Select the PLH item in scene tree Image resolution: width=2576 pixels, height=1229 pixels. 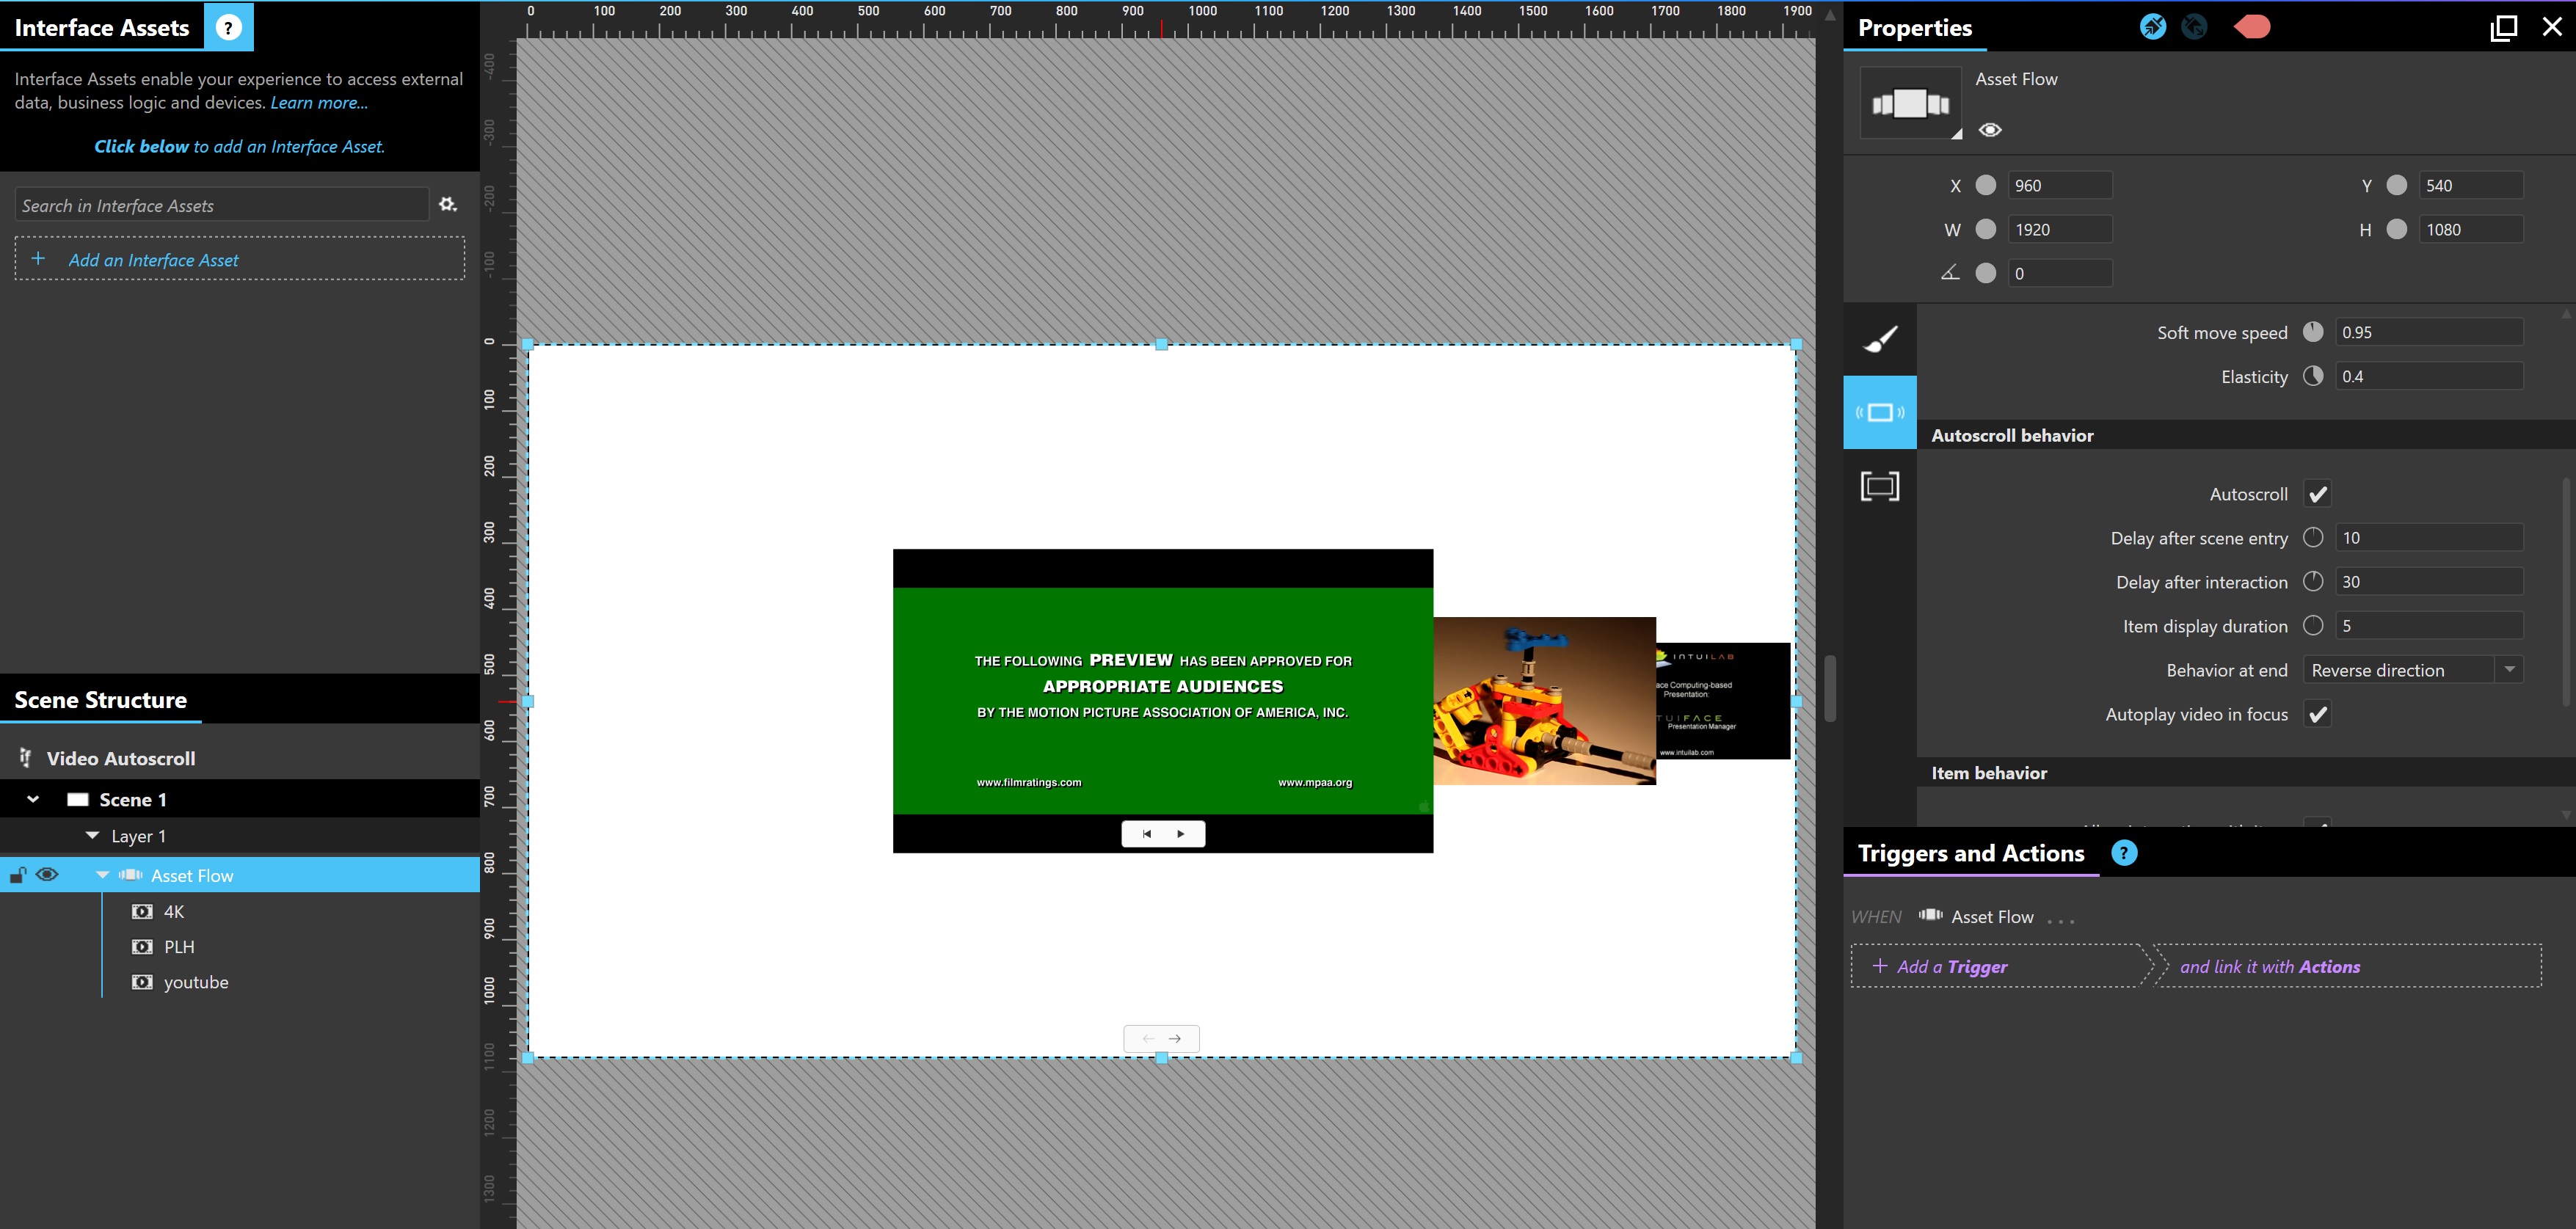pyautogui.click(x=179, y=947)
